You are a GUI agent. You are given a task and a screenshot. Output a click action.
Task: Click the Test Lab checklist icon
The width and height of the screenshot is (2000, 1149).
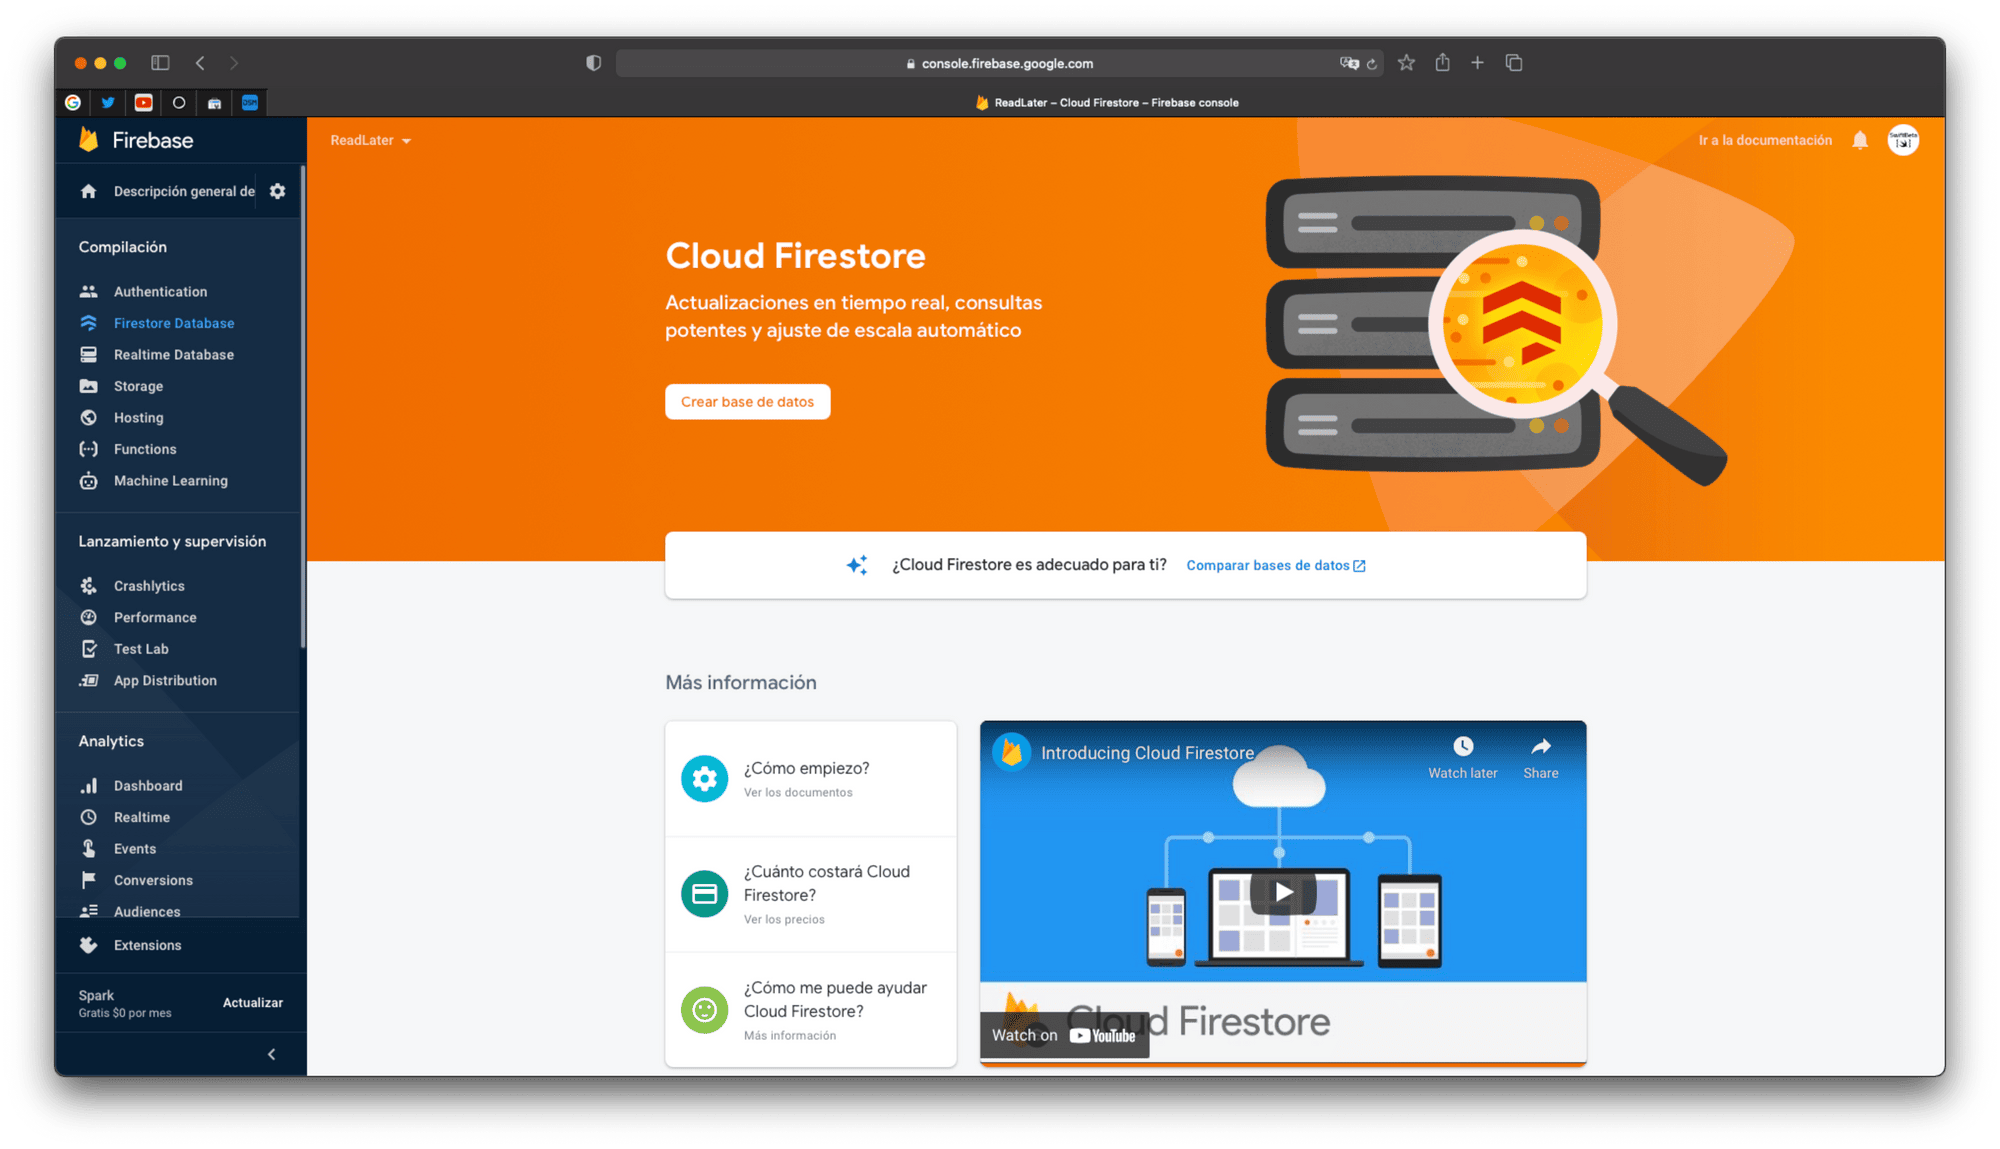tap(88, 648)
